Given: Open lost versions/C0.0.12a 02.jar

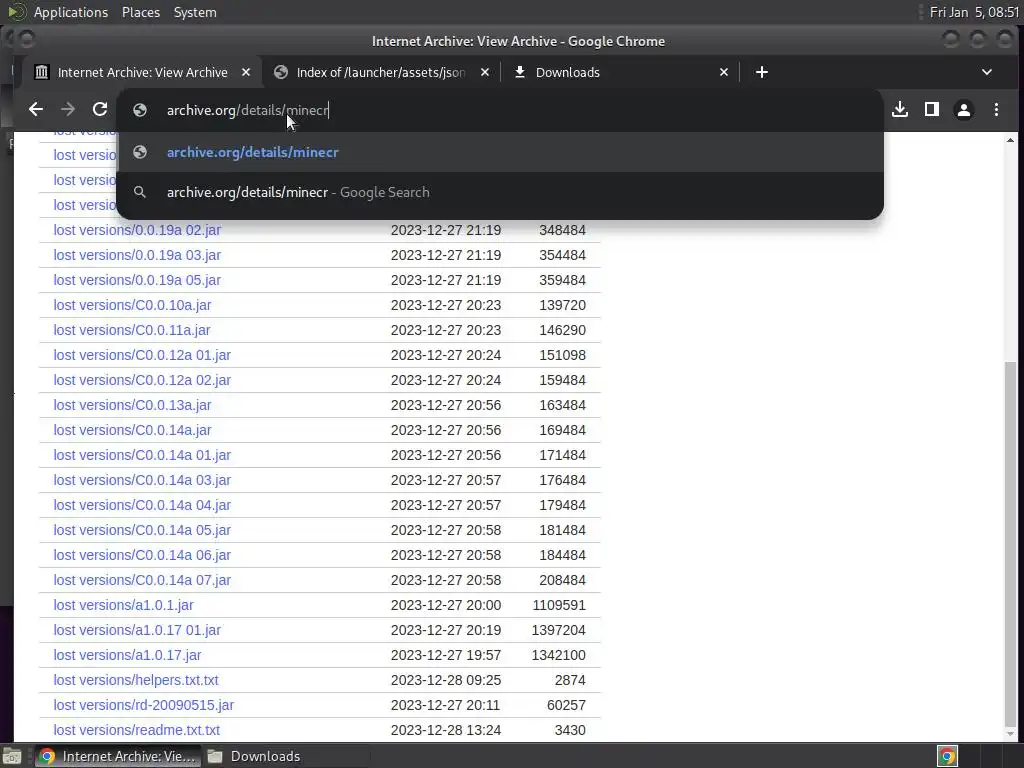Looking at the screenshot, I should [142, 380].
